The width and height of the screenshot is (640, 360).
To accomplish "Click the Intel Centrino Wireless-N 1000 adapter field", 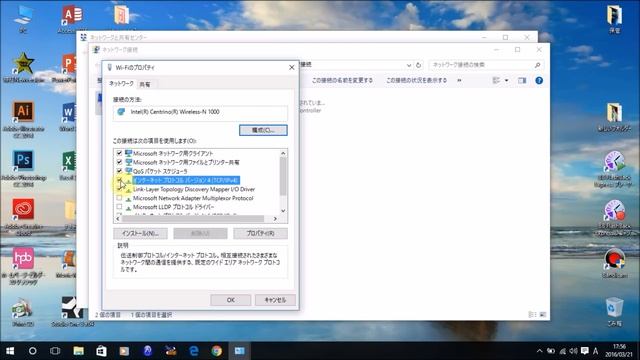I will pos(200,112).
